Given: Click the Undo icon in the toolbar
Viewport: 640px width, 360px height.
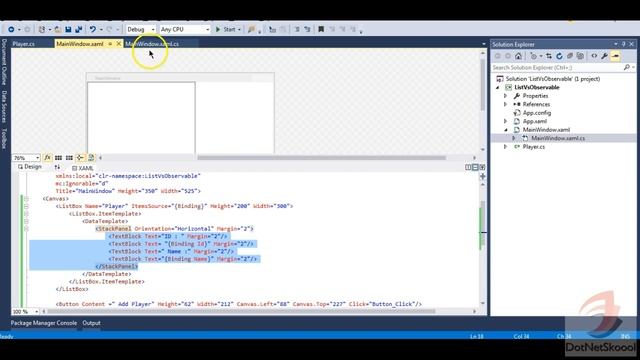Looking at the screenshot, I should click(93, 29).
